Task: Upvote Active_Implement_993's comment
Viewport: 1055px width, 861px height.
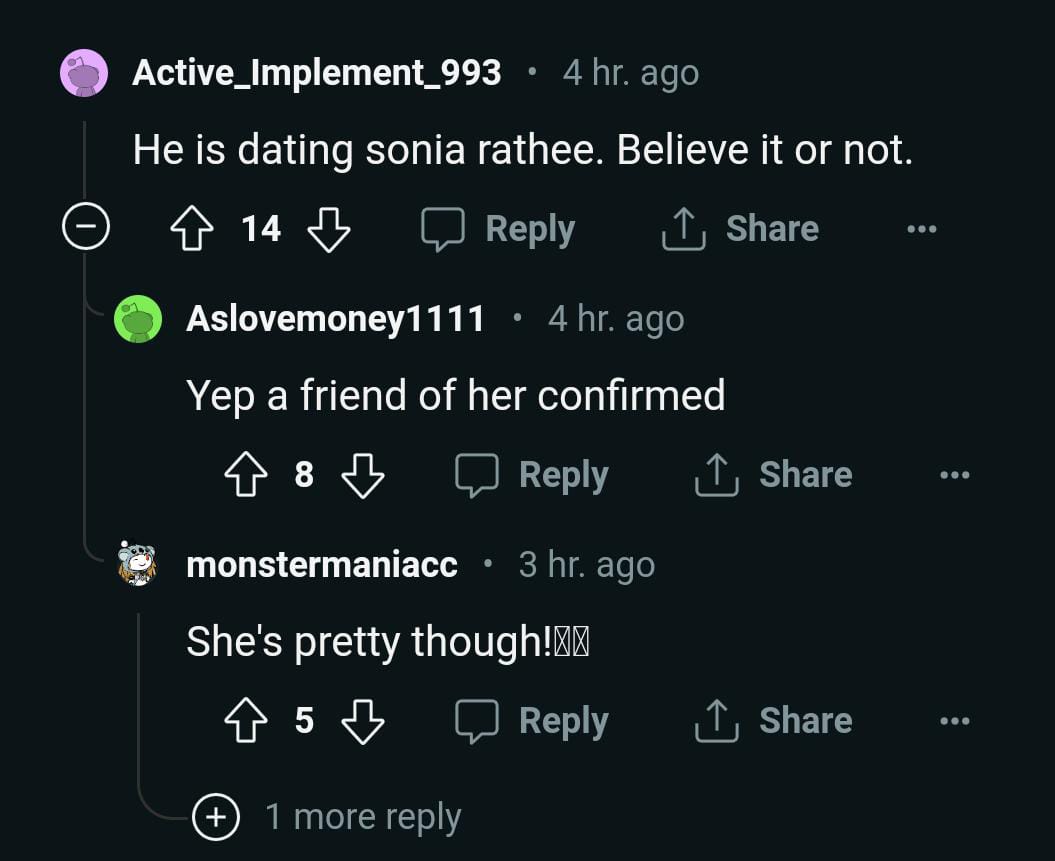Action: 194,228
